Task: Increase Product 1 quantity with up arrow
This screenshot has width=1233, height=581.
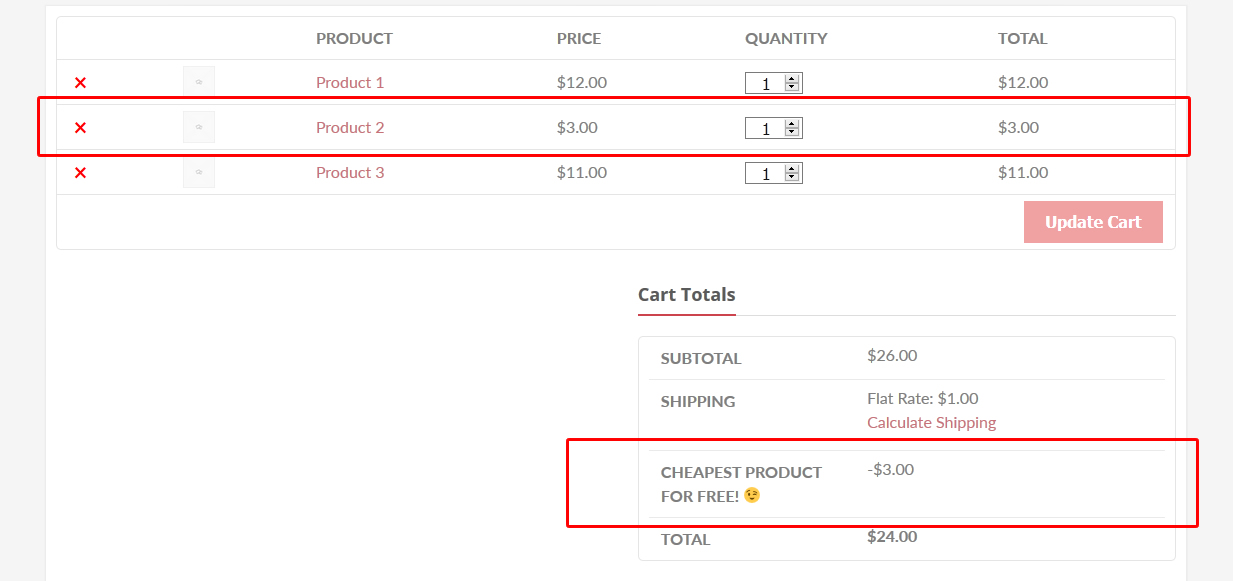Action: 792,79
